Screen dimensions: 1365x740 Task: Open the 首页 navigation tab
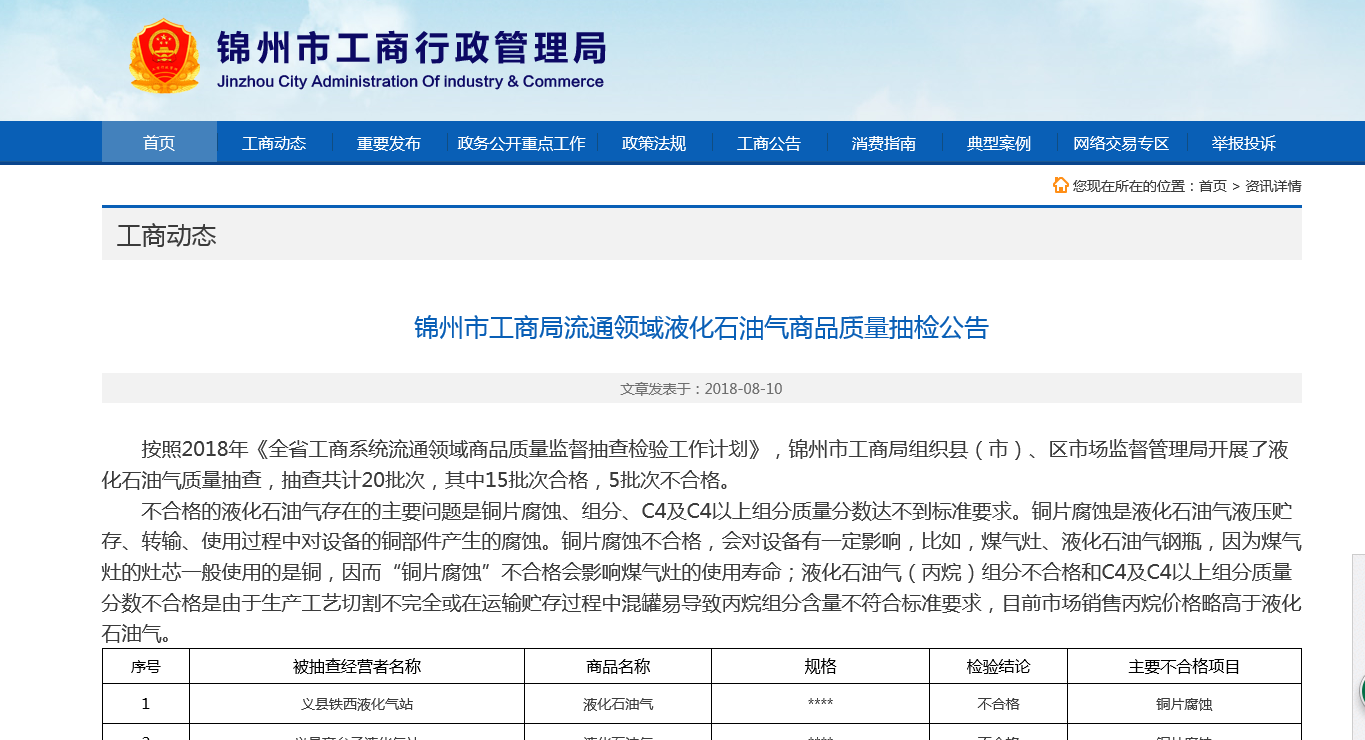click(159, 143)
